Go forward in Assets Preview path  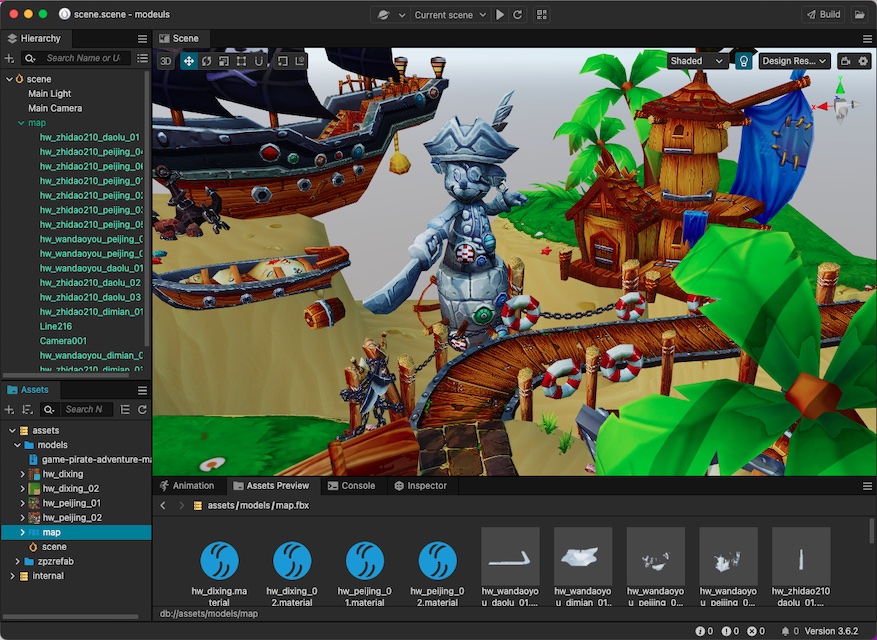coord(181,505)
